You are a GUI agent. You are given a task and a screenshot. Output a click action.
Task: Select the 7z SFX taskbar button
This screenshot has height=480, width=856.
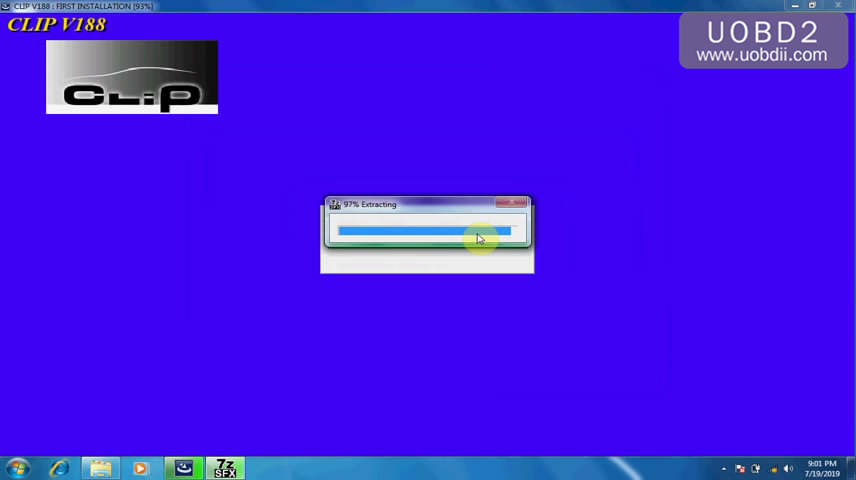pos(225,468)
